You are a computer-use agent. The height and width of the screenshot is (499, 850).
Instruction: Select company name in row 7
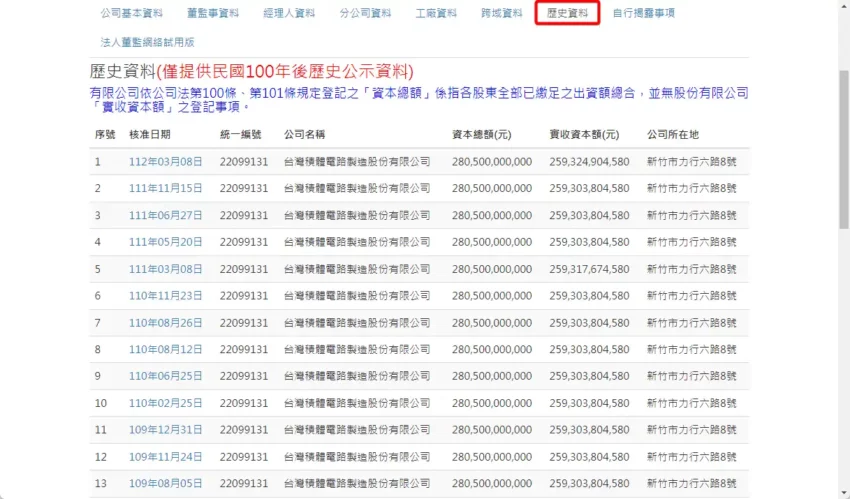357,322
